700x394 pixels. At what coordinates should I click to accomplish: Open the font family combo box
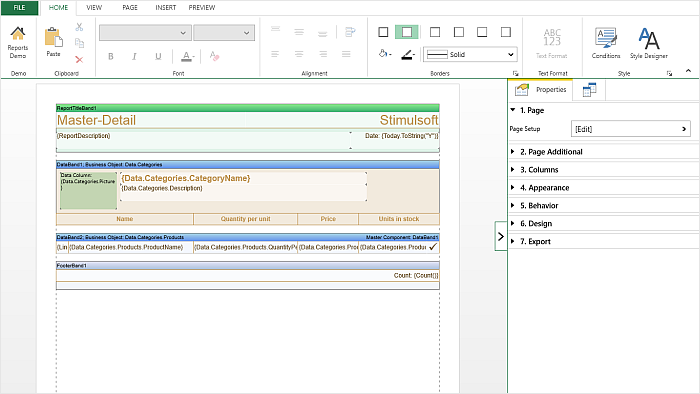pos(145,33)
